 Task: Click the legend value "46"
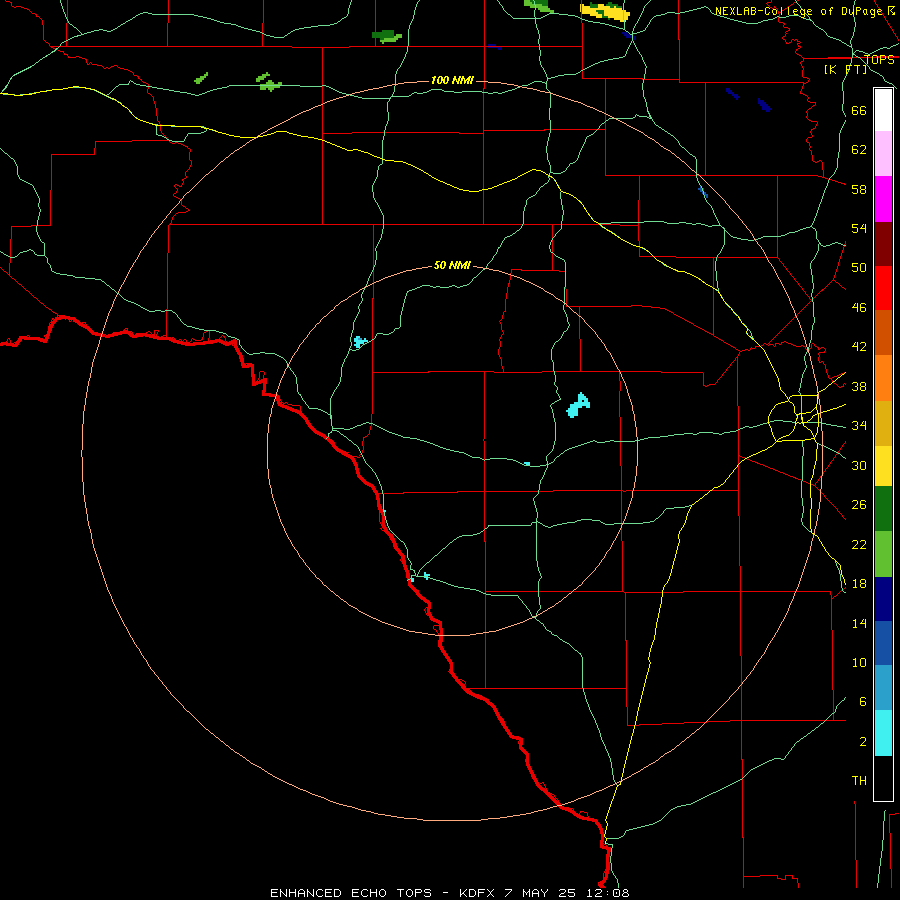[x=859, y=308]
